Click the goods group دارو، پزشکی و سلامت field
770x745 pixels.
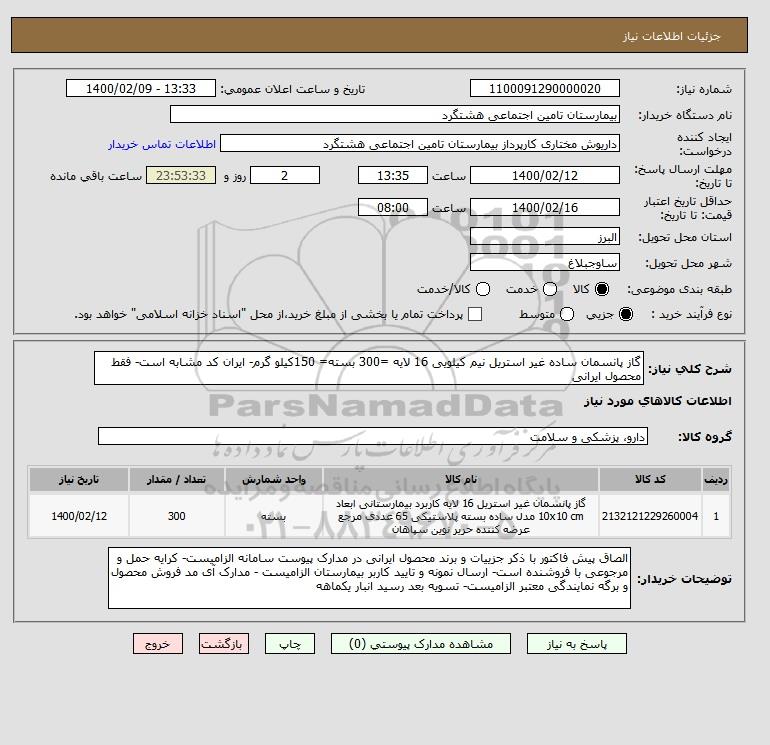click(x=373, y=437)
